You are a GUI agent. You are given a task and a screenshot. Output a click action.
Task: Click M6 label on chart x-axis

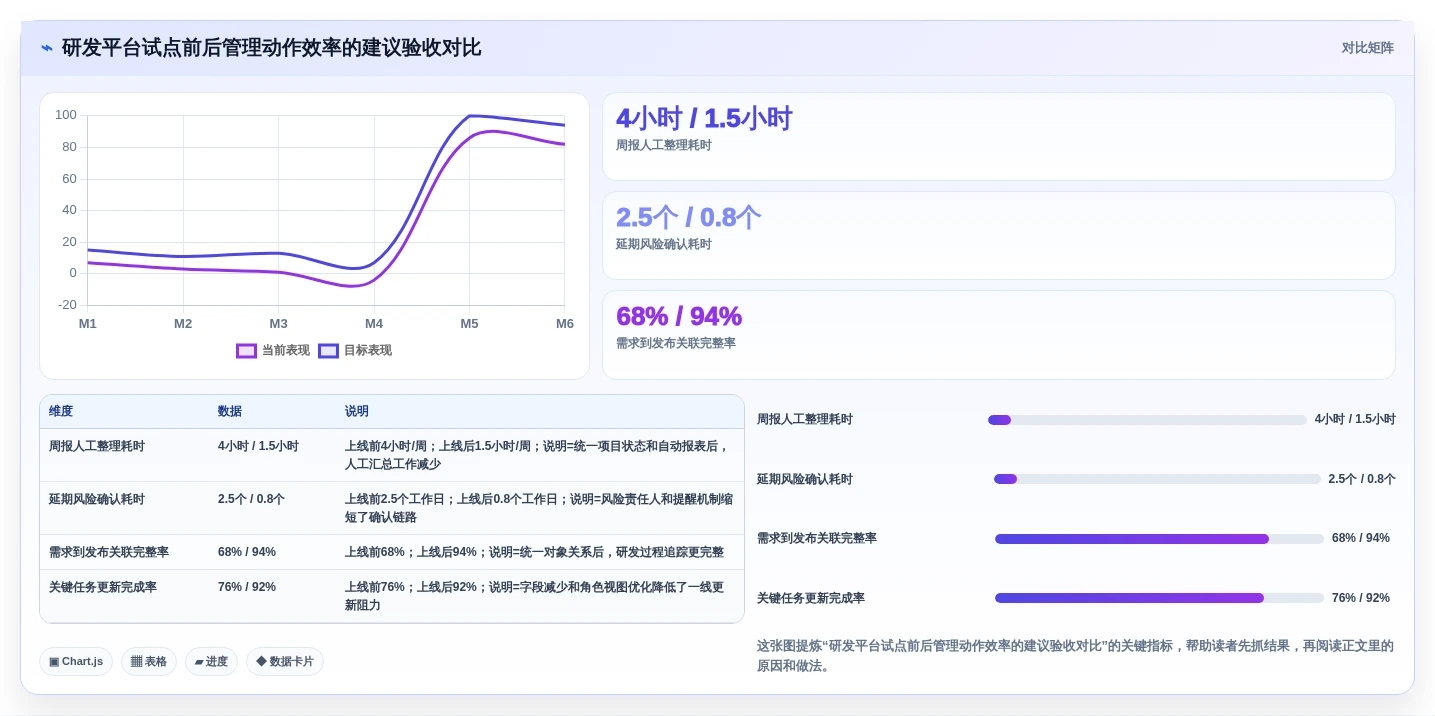point(565,324)
